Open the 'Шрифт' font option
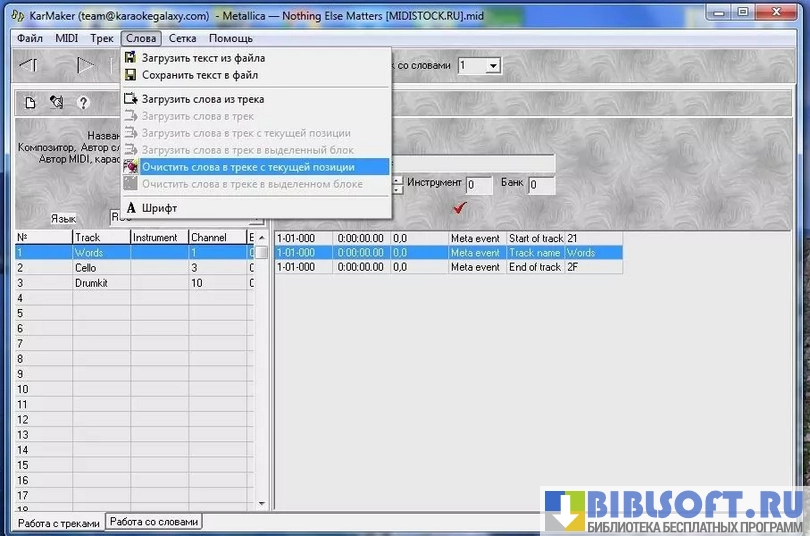810x536 pixels. coord(159,208)
